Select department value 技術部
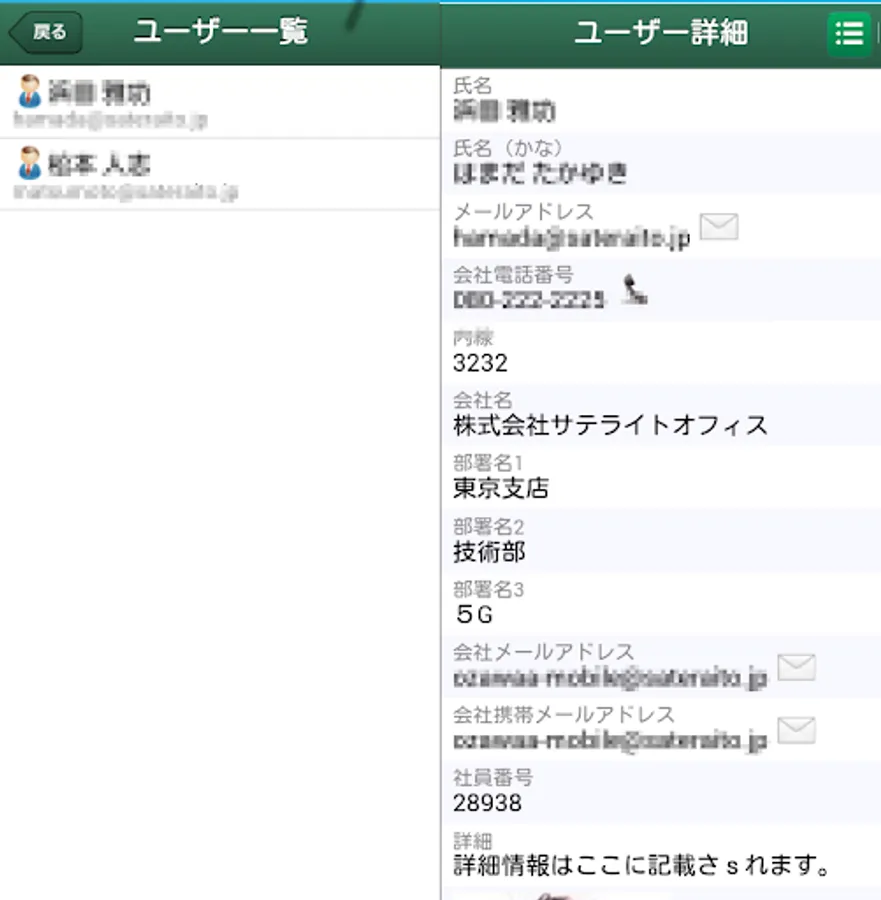This screenshot has height=900, width=881. click(x=489, y=552)
